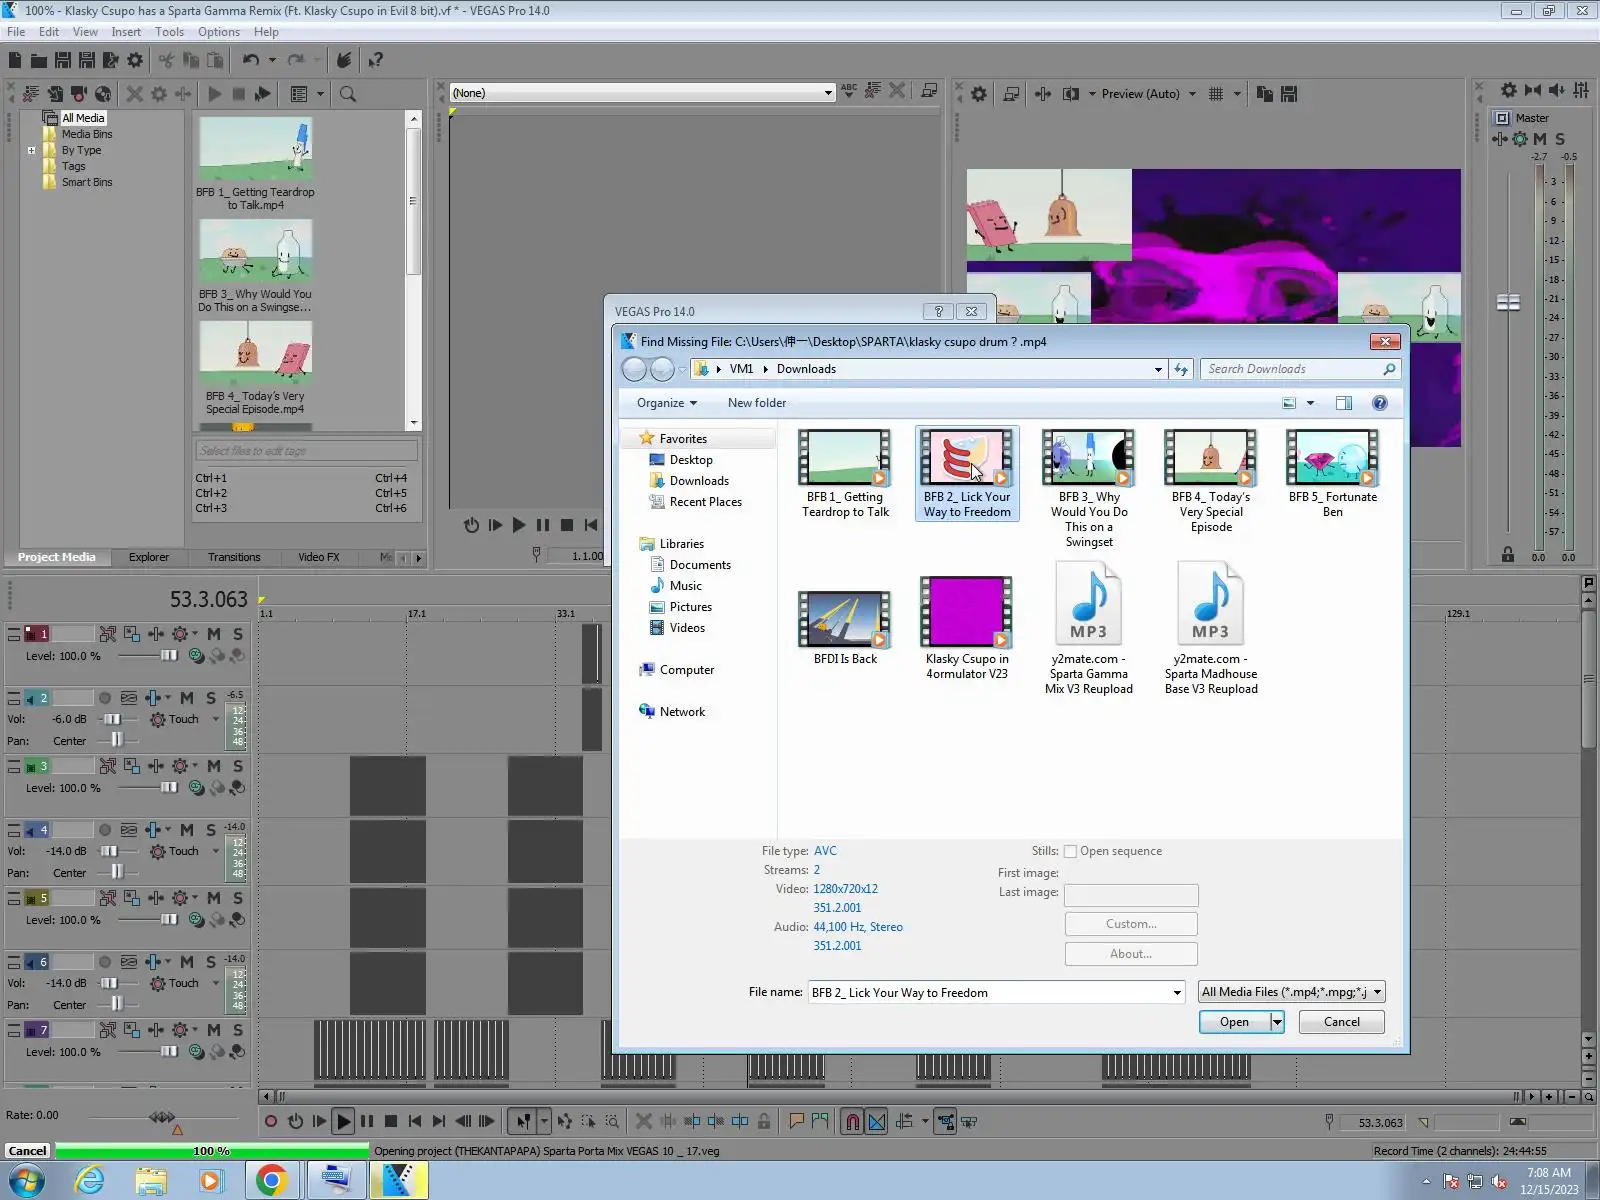Viewport: 1600px width, 1200px height.
Task: Click the Stop button in the timeline transport bar
Action: click(x=391, y=1122)
